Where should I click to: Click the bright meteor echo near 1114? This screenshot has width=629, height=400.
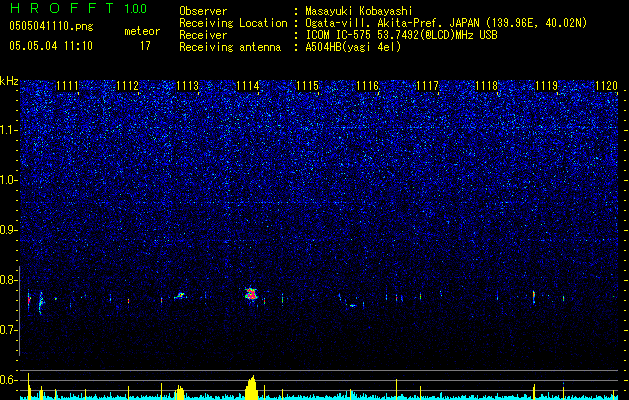pyautogui.click(x=251, y=294)
